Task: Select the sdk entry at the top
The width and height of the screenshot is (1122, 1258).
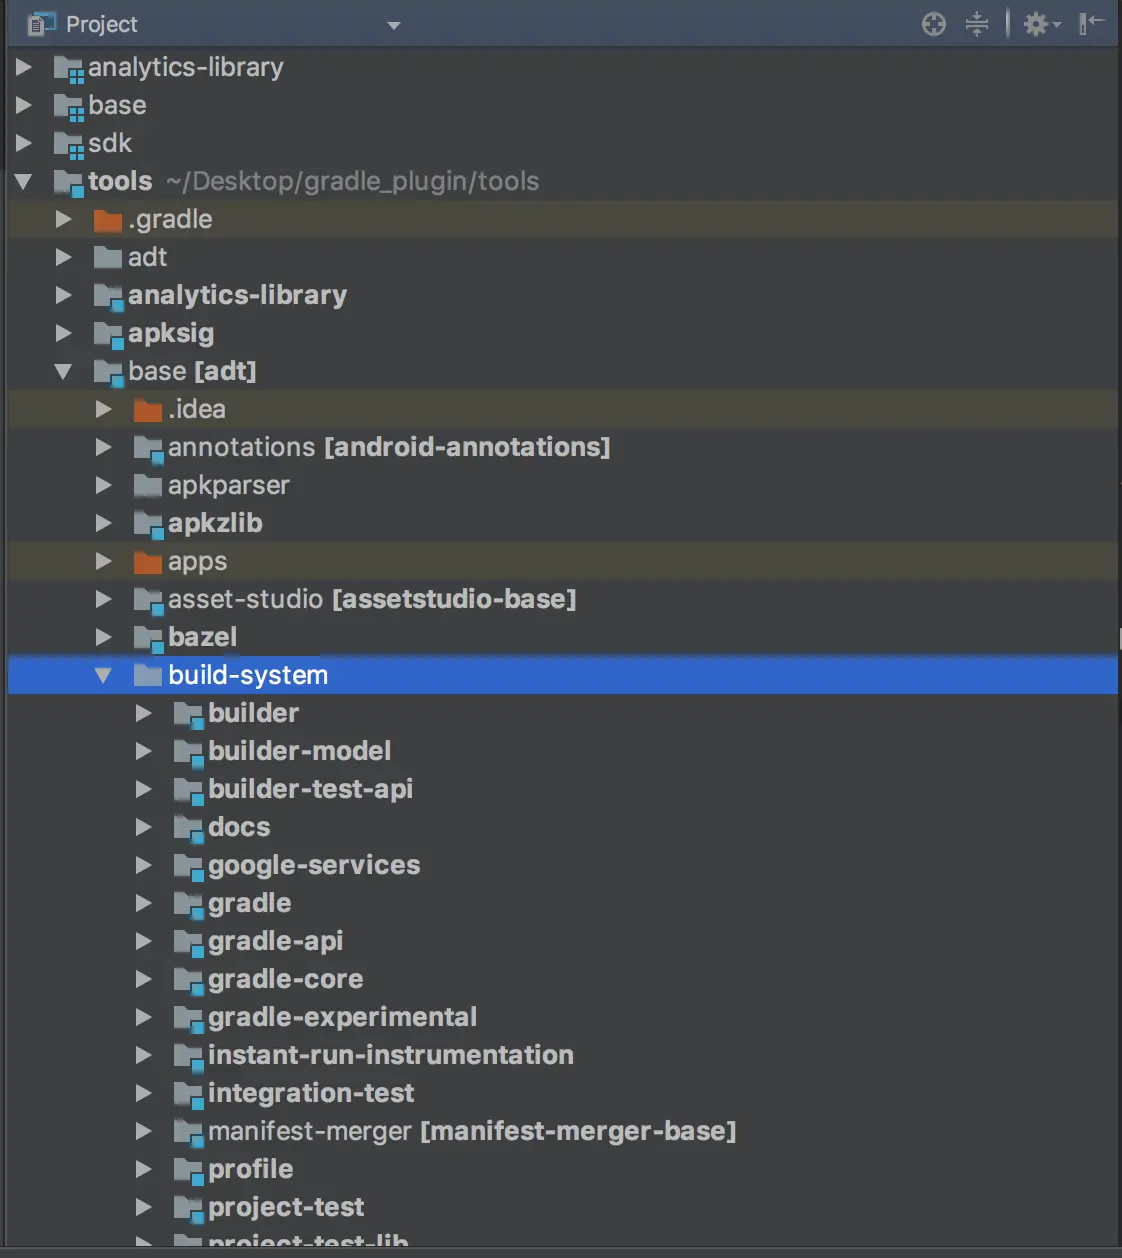Action: [x=110, y=143]
